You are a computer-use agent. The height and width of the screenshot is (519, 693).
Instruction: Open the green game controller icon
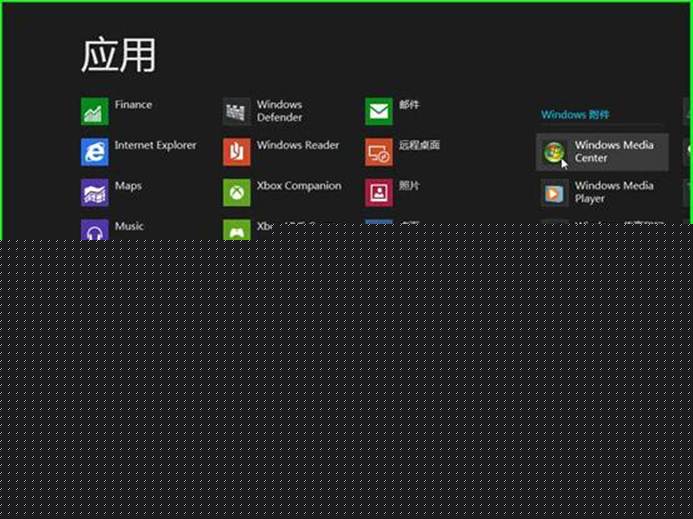(x=236, y=230)
